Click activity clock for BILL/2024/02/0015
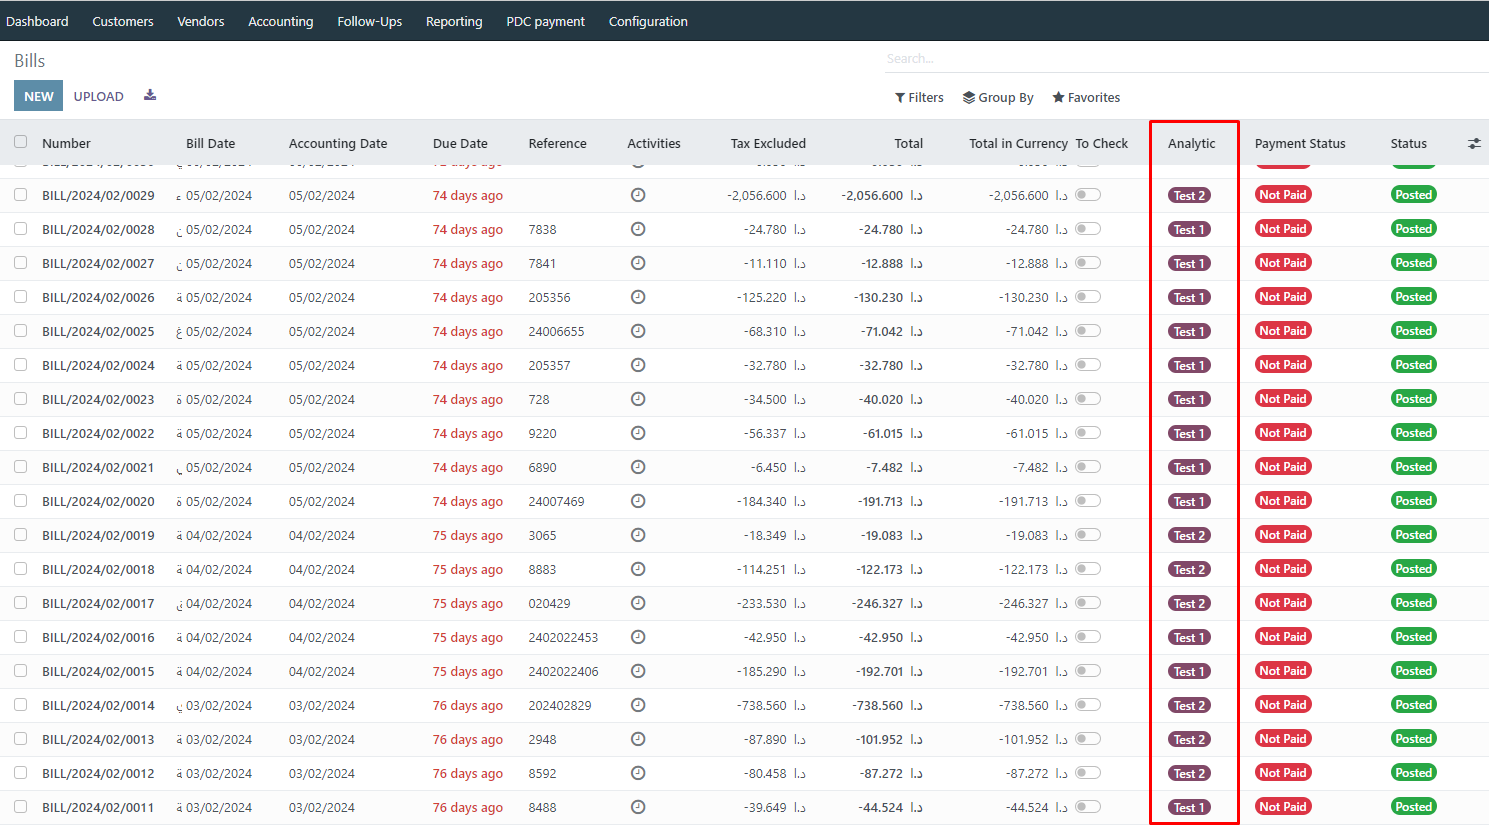The image size is (1489, 828). pyautogui.click(x=638, y=671)
